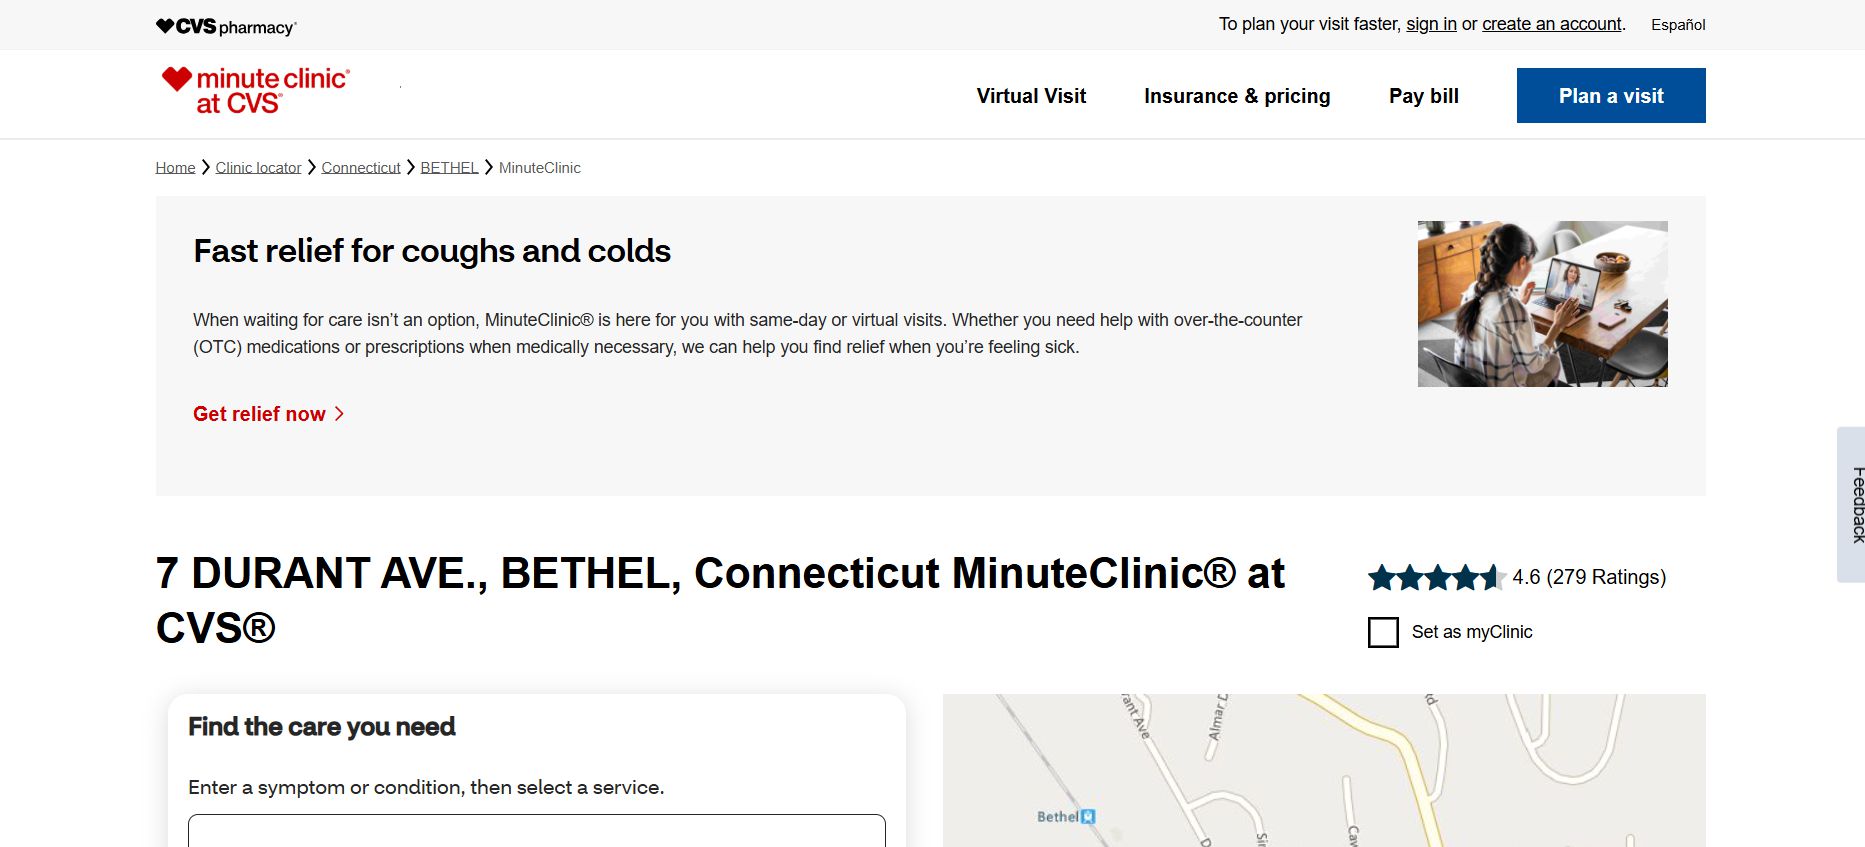The width and height of the screenshot is (1865, 847).
Task: Click the MinuteClinic at CVS logo
Action: click(x=256, y=91)
